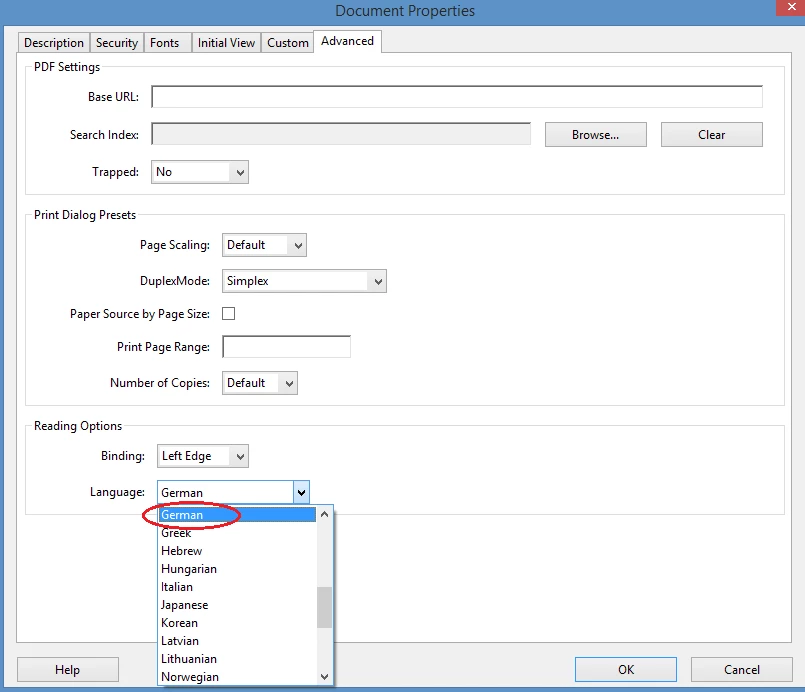Screen dimensions: 805x692
Task: Click the Help button
Action: (x=68, y=669)
